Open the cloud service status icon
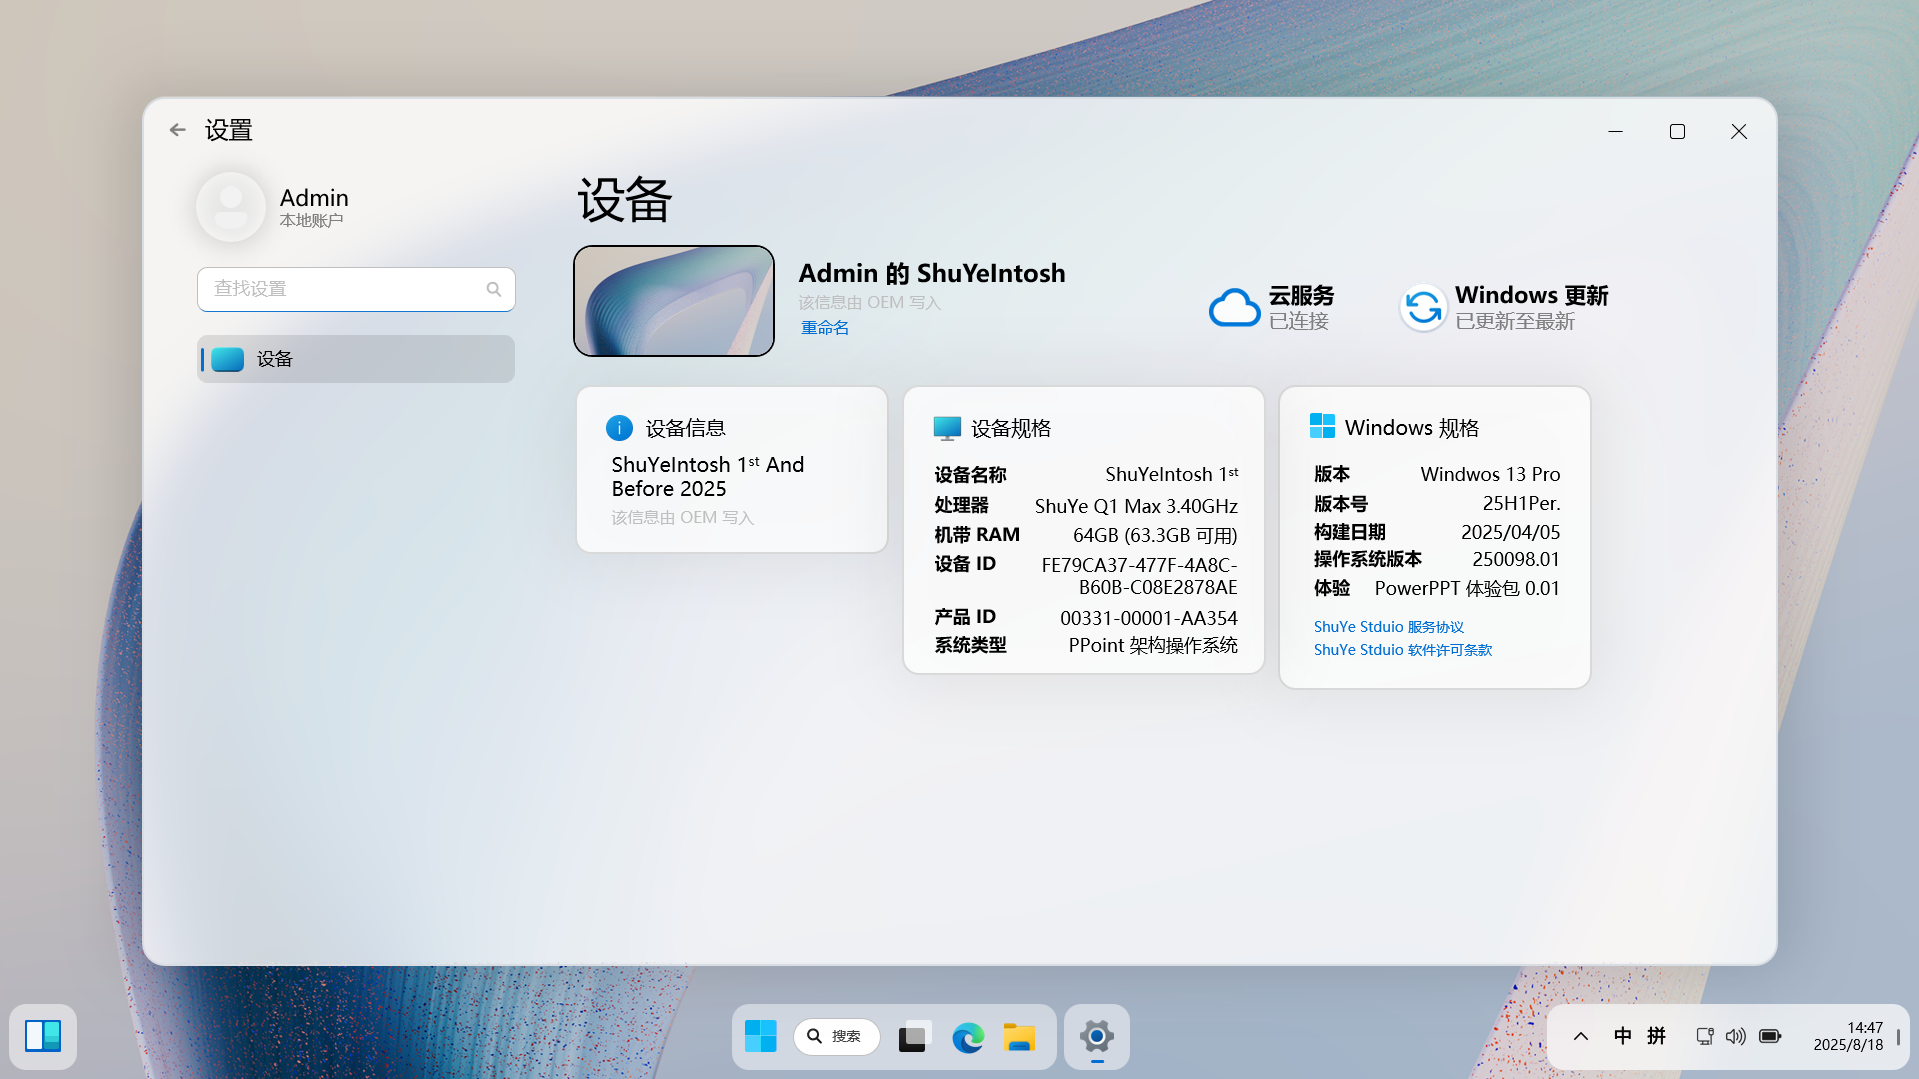 pos(1234,308)
